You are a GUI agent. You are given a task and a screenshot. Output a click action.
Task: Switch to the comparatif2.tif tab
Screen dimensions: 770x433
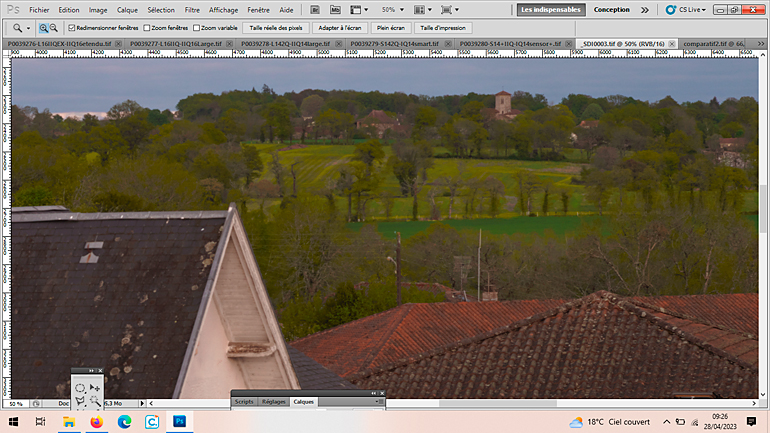(x=713, y=44)
